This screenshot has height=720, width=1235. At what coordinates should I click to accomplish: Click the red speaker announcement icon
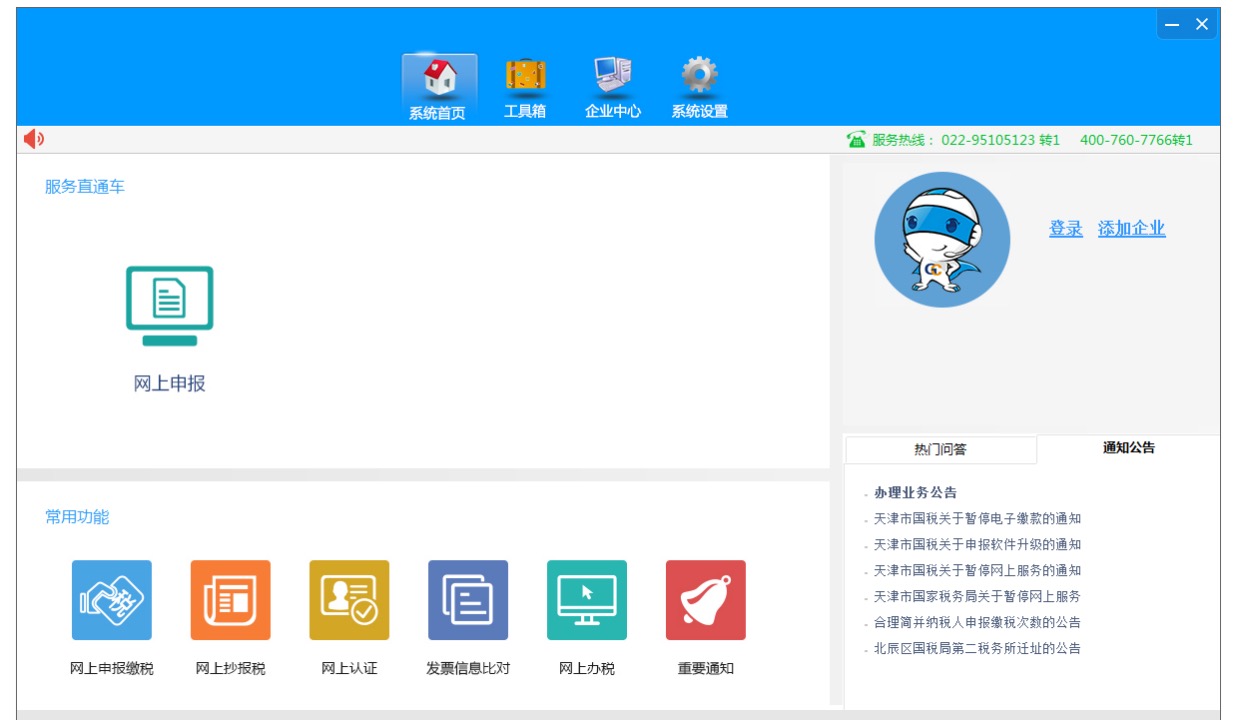pyautogui.click(x=34, y=139)
